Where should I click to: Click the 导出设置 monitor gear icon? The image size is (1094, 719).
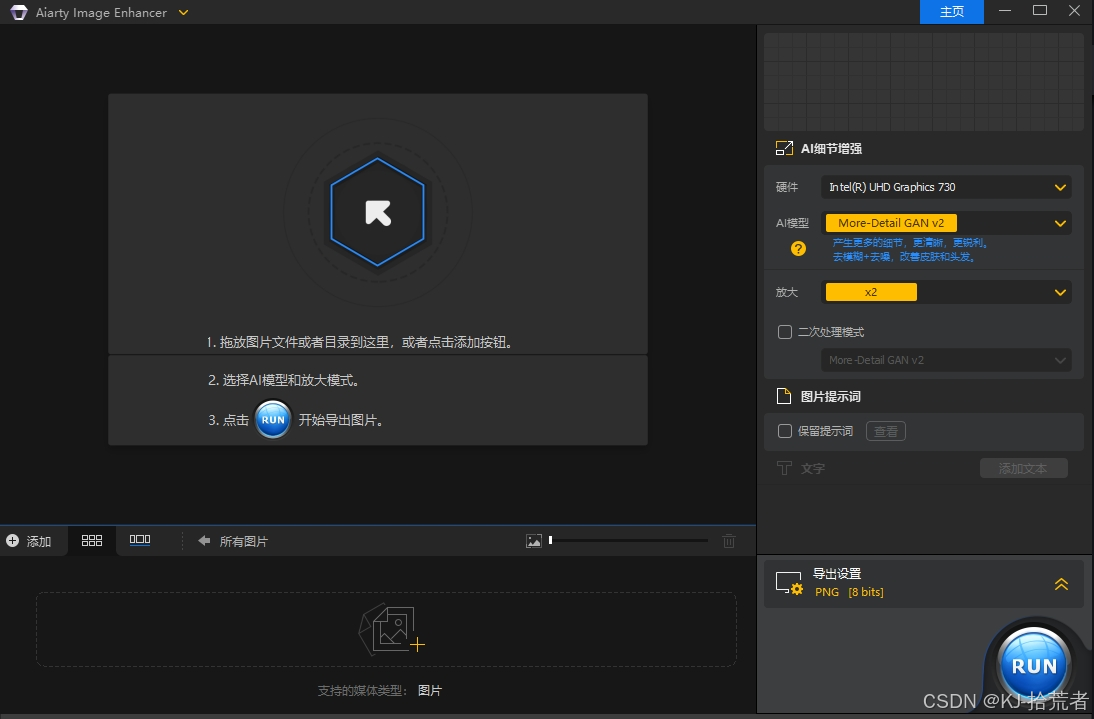tap(789, 583)
